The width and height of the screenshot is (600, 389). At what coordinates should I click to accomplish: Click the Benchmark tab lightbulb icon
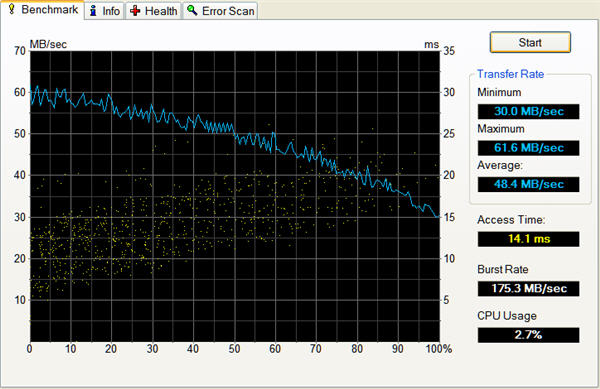[x=11, y=9]
